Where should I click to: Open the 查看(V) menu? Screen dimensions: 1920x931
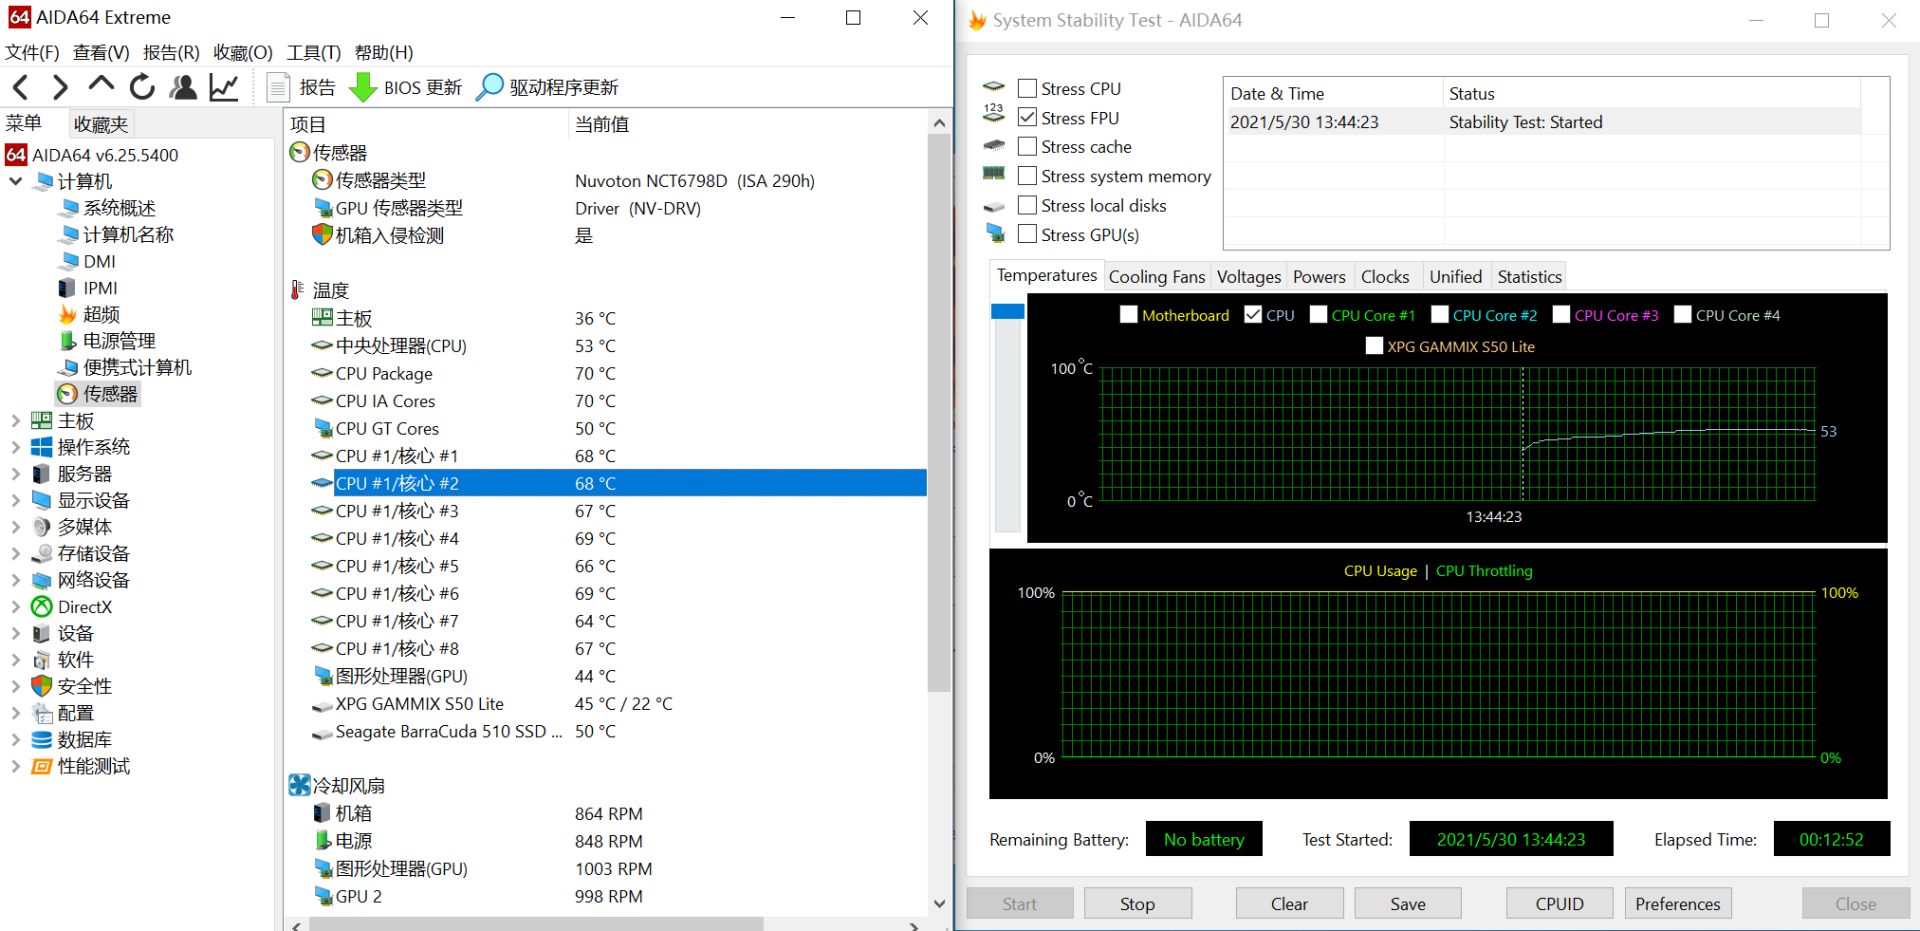tap(101, 52)
